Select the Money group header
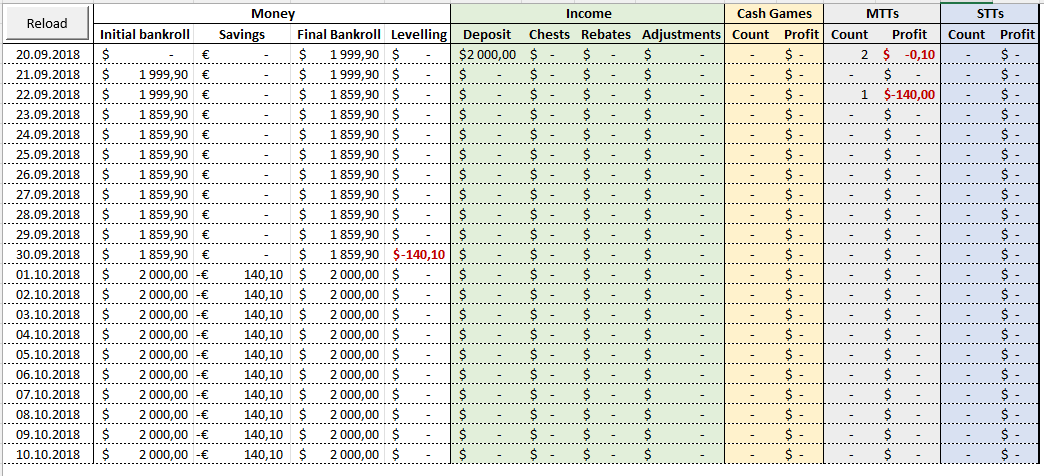 [272, 14]
